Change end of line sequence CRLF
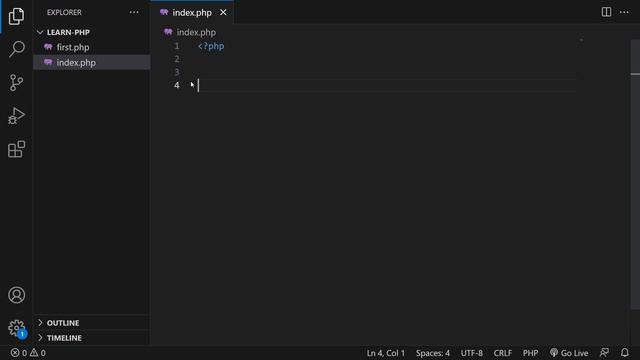 coord(502,353)
